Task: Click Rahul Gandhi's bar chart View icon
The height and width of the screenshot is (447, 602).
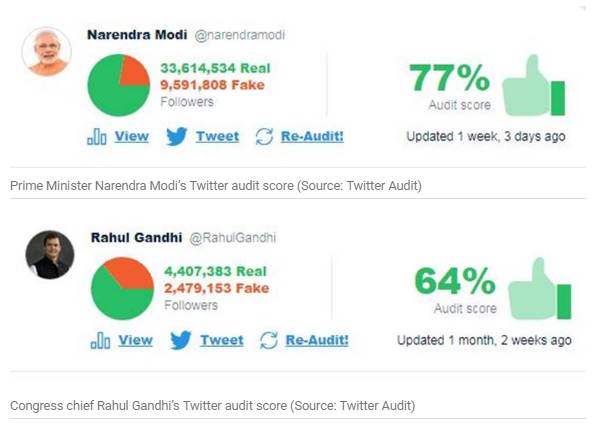Action: (x=100, y=341)
